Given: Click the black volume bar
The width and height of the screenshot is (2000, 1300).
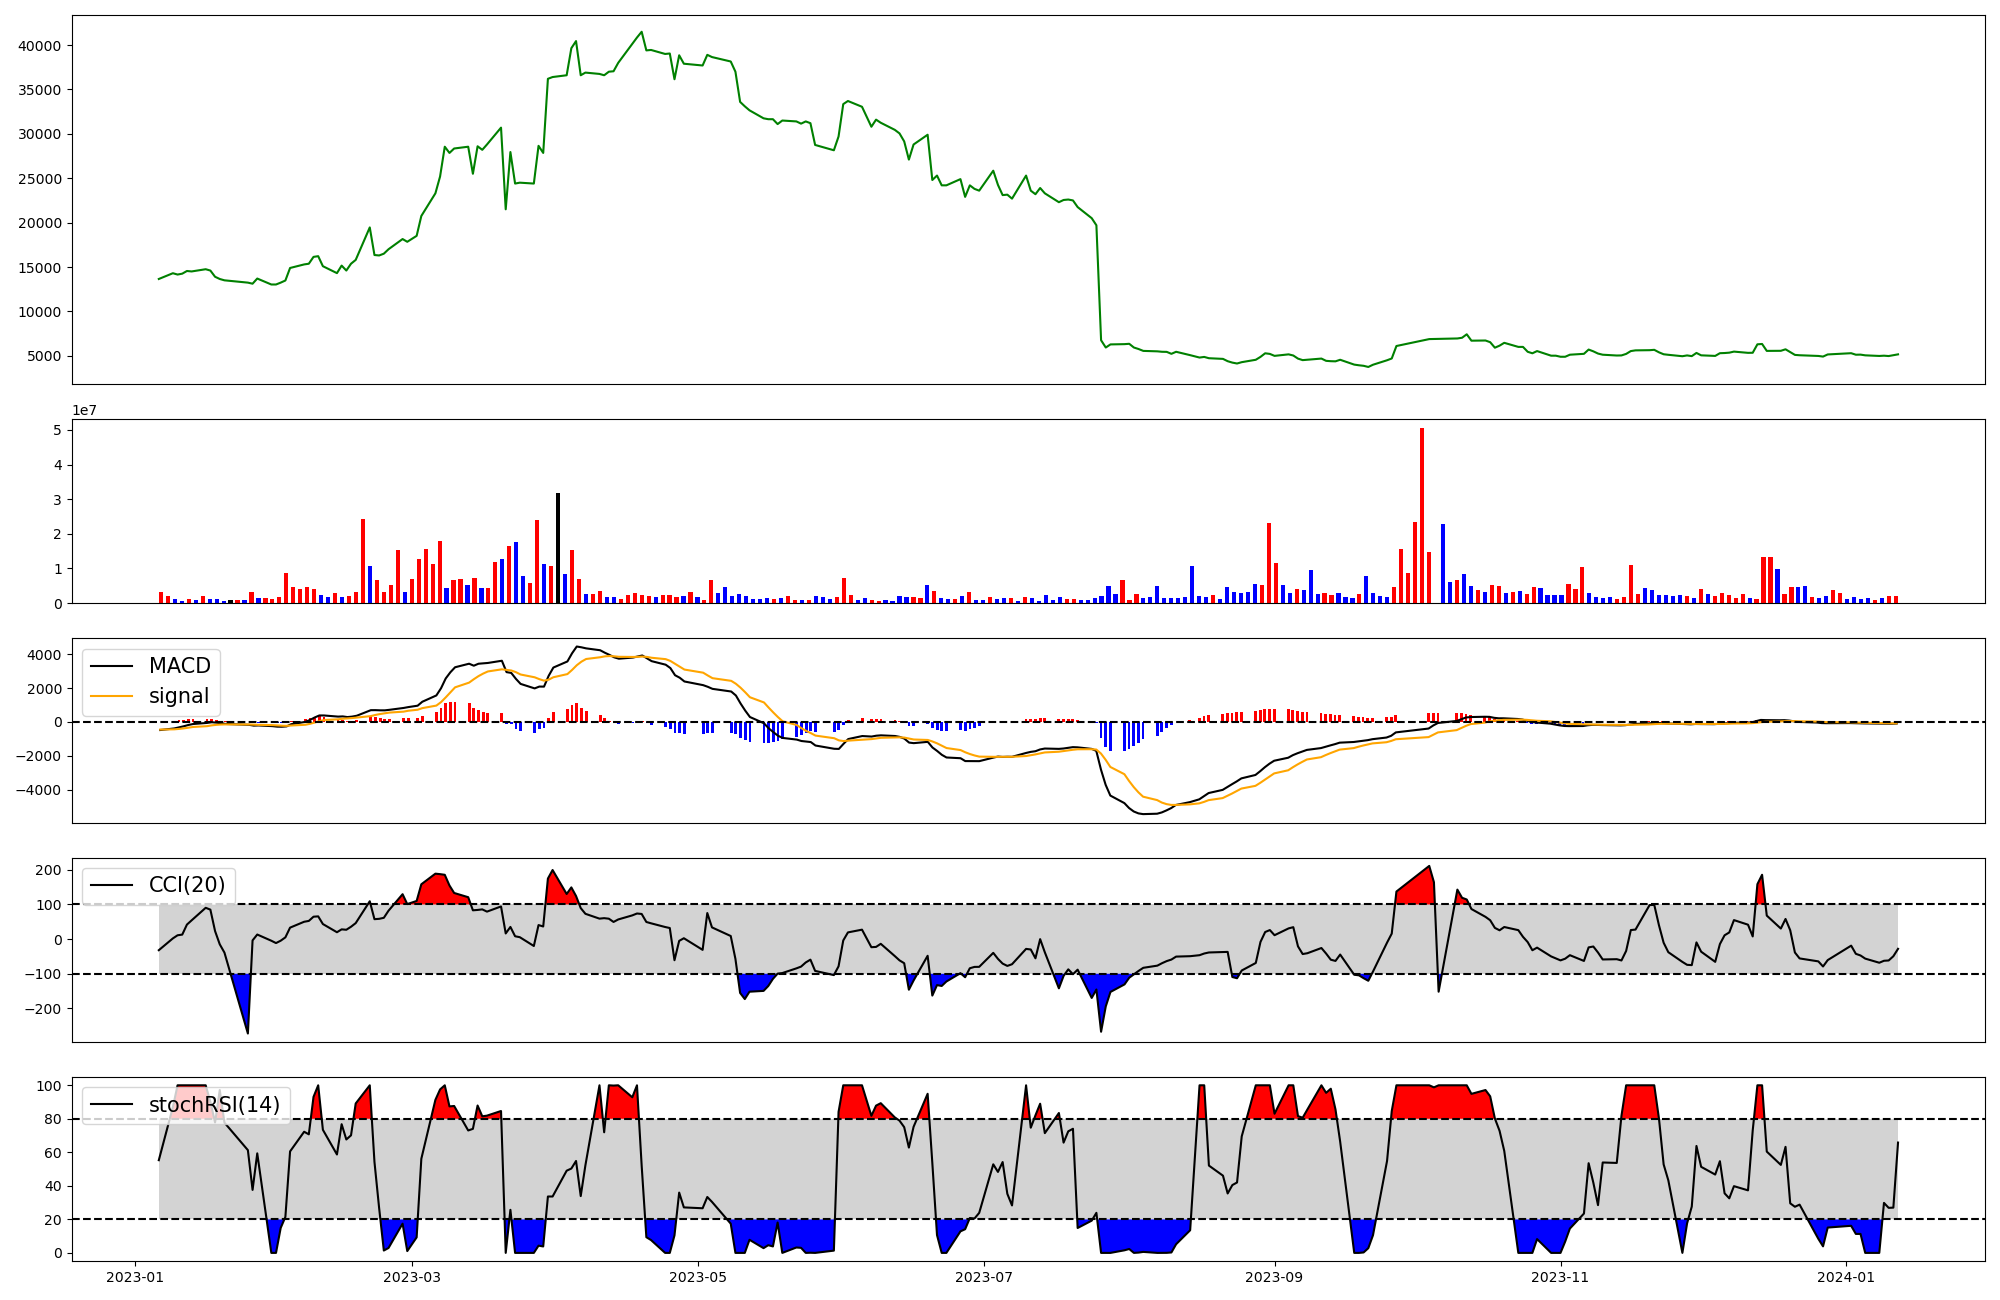Looking at the screenshot, I should pyautogui.click(x=558, y=548).
